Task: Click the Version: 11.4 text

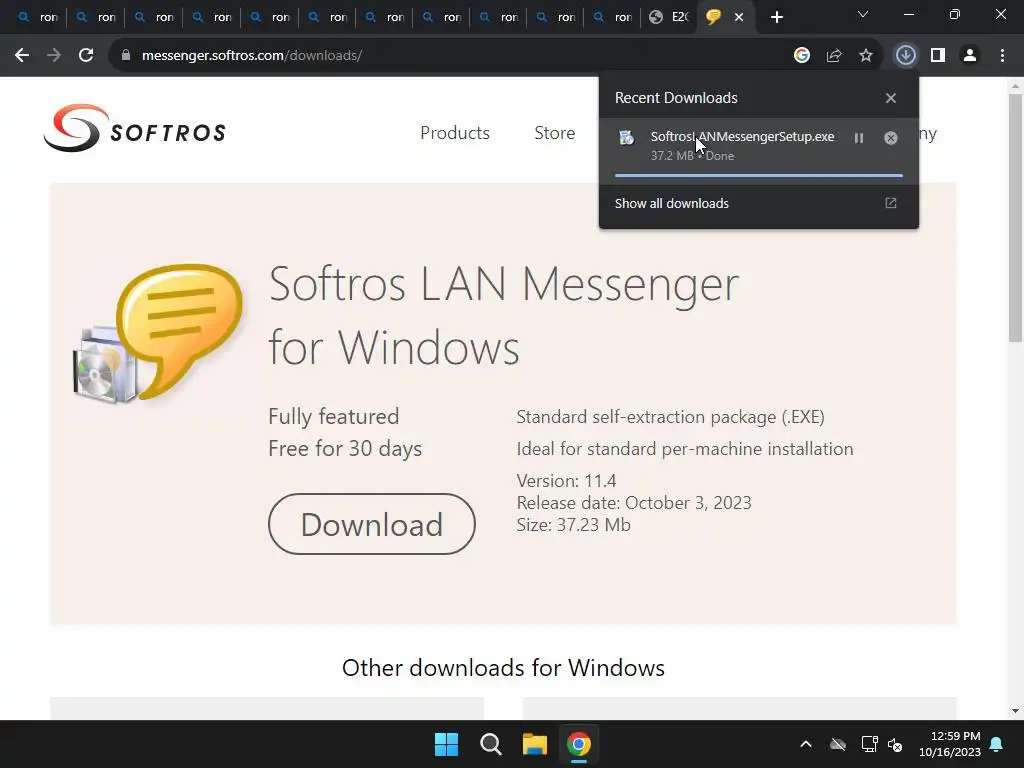Action: pyautogui.click(x=566, y=481)
